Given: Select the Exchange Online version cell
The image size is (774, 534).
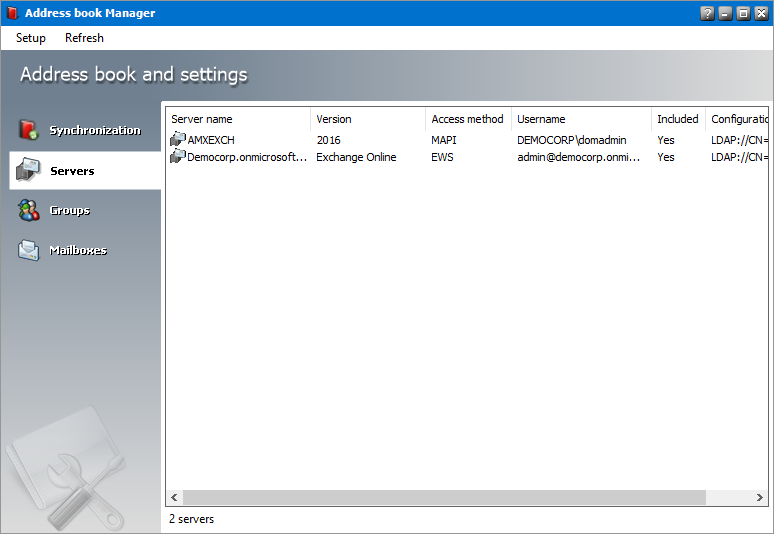Looking at the screenshot, I should tap(356, 157).
